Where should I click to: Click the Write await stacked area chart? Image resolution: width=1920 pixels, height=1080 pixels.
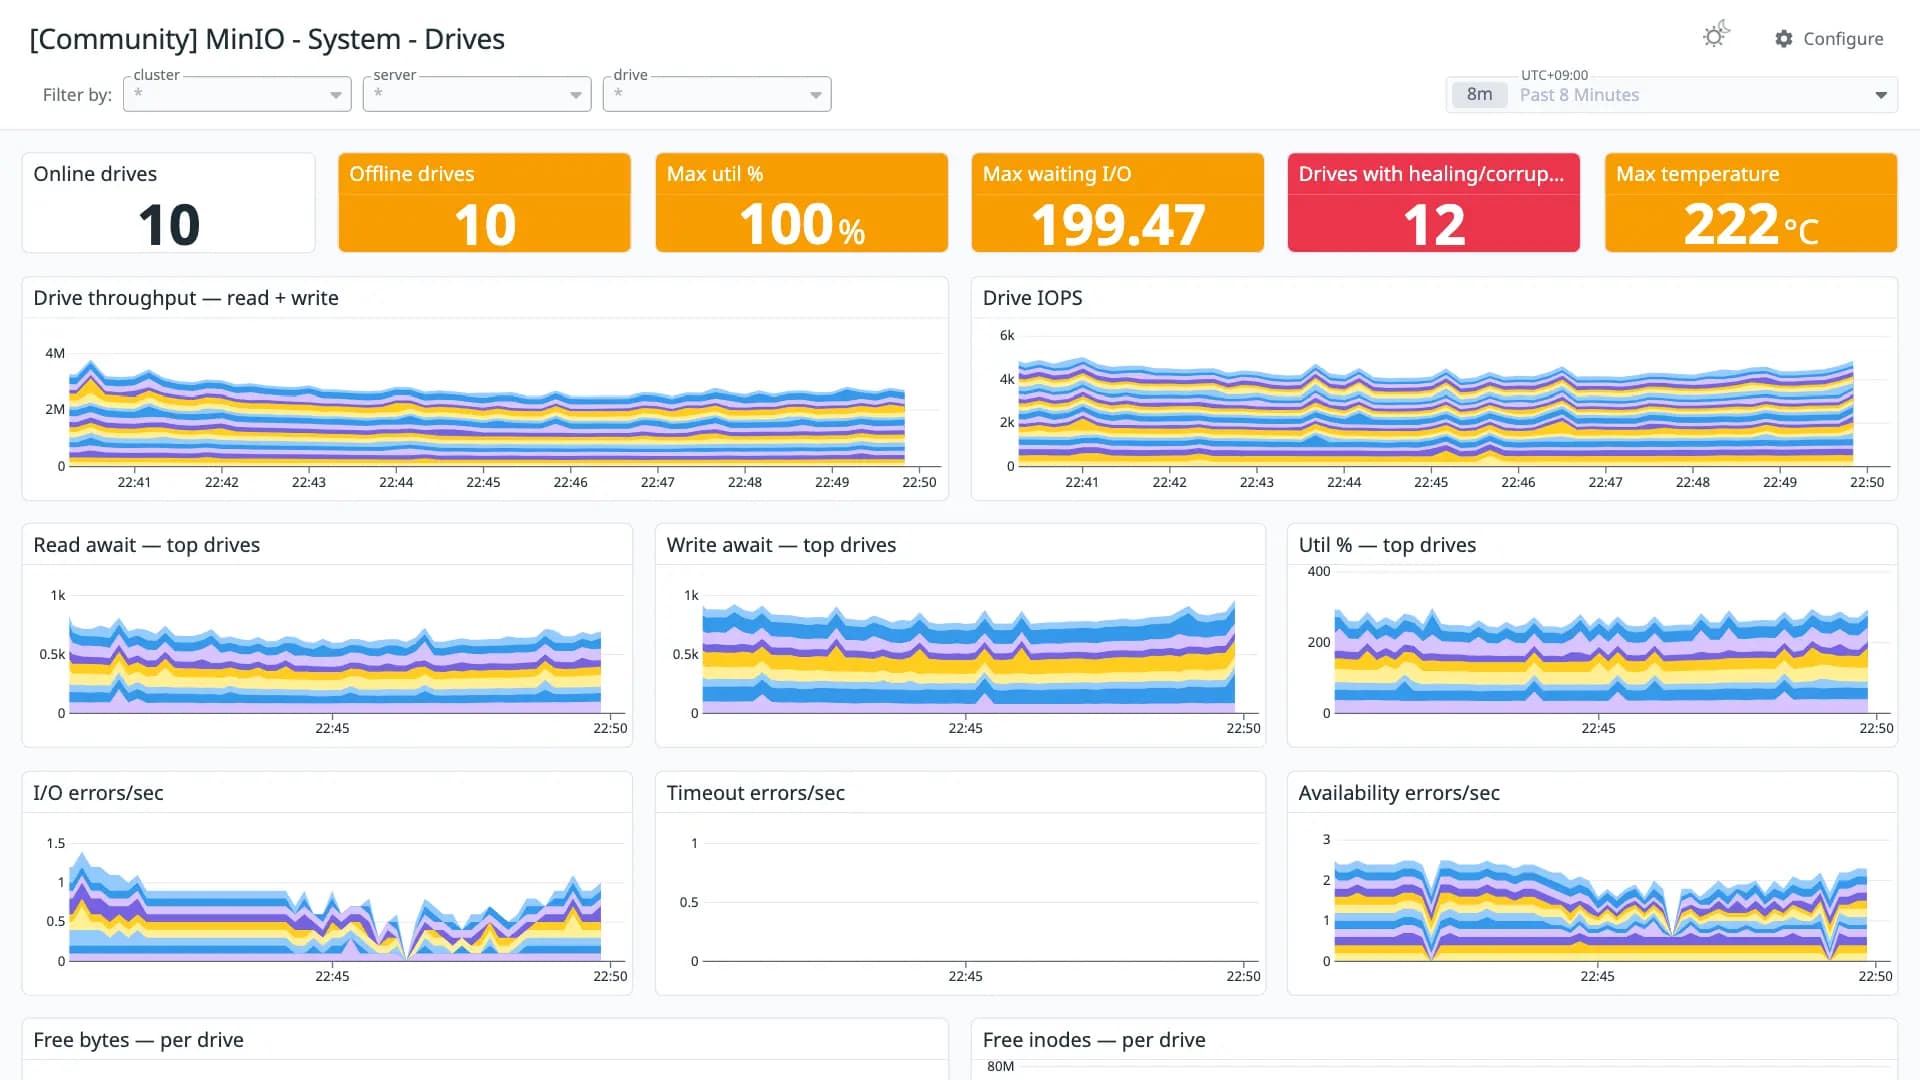[968, 657]
